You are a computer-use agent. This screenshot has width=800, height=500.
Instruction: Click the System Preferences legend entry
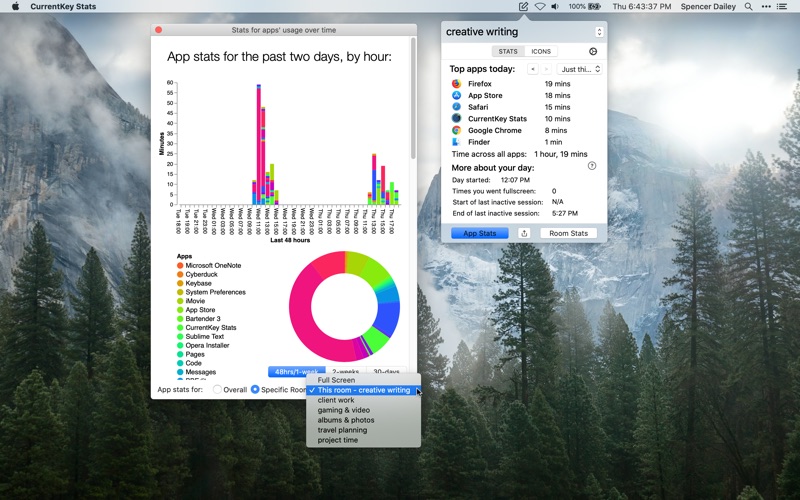point(211,292)
